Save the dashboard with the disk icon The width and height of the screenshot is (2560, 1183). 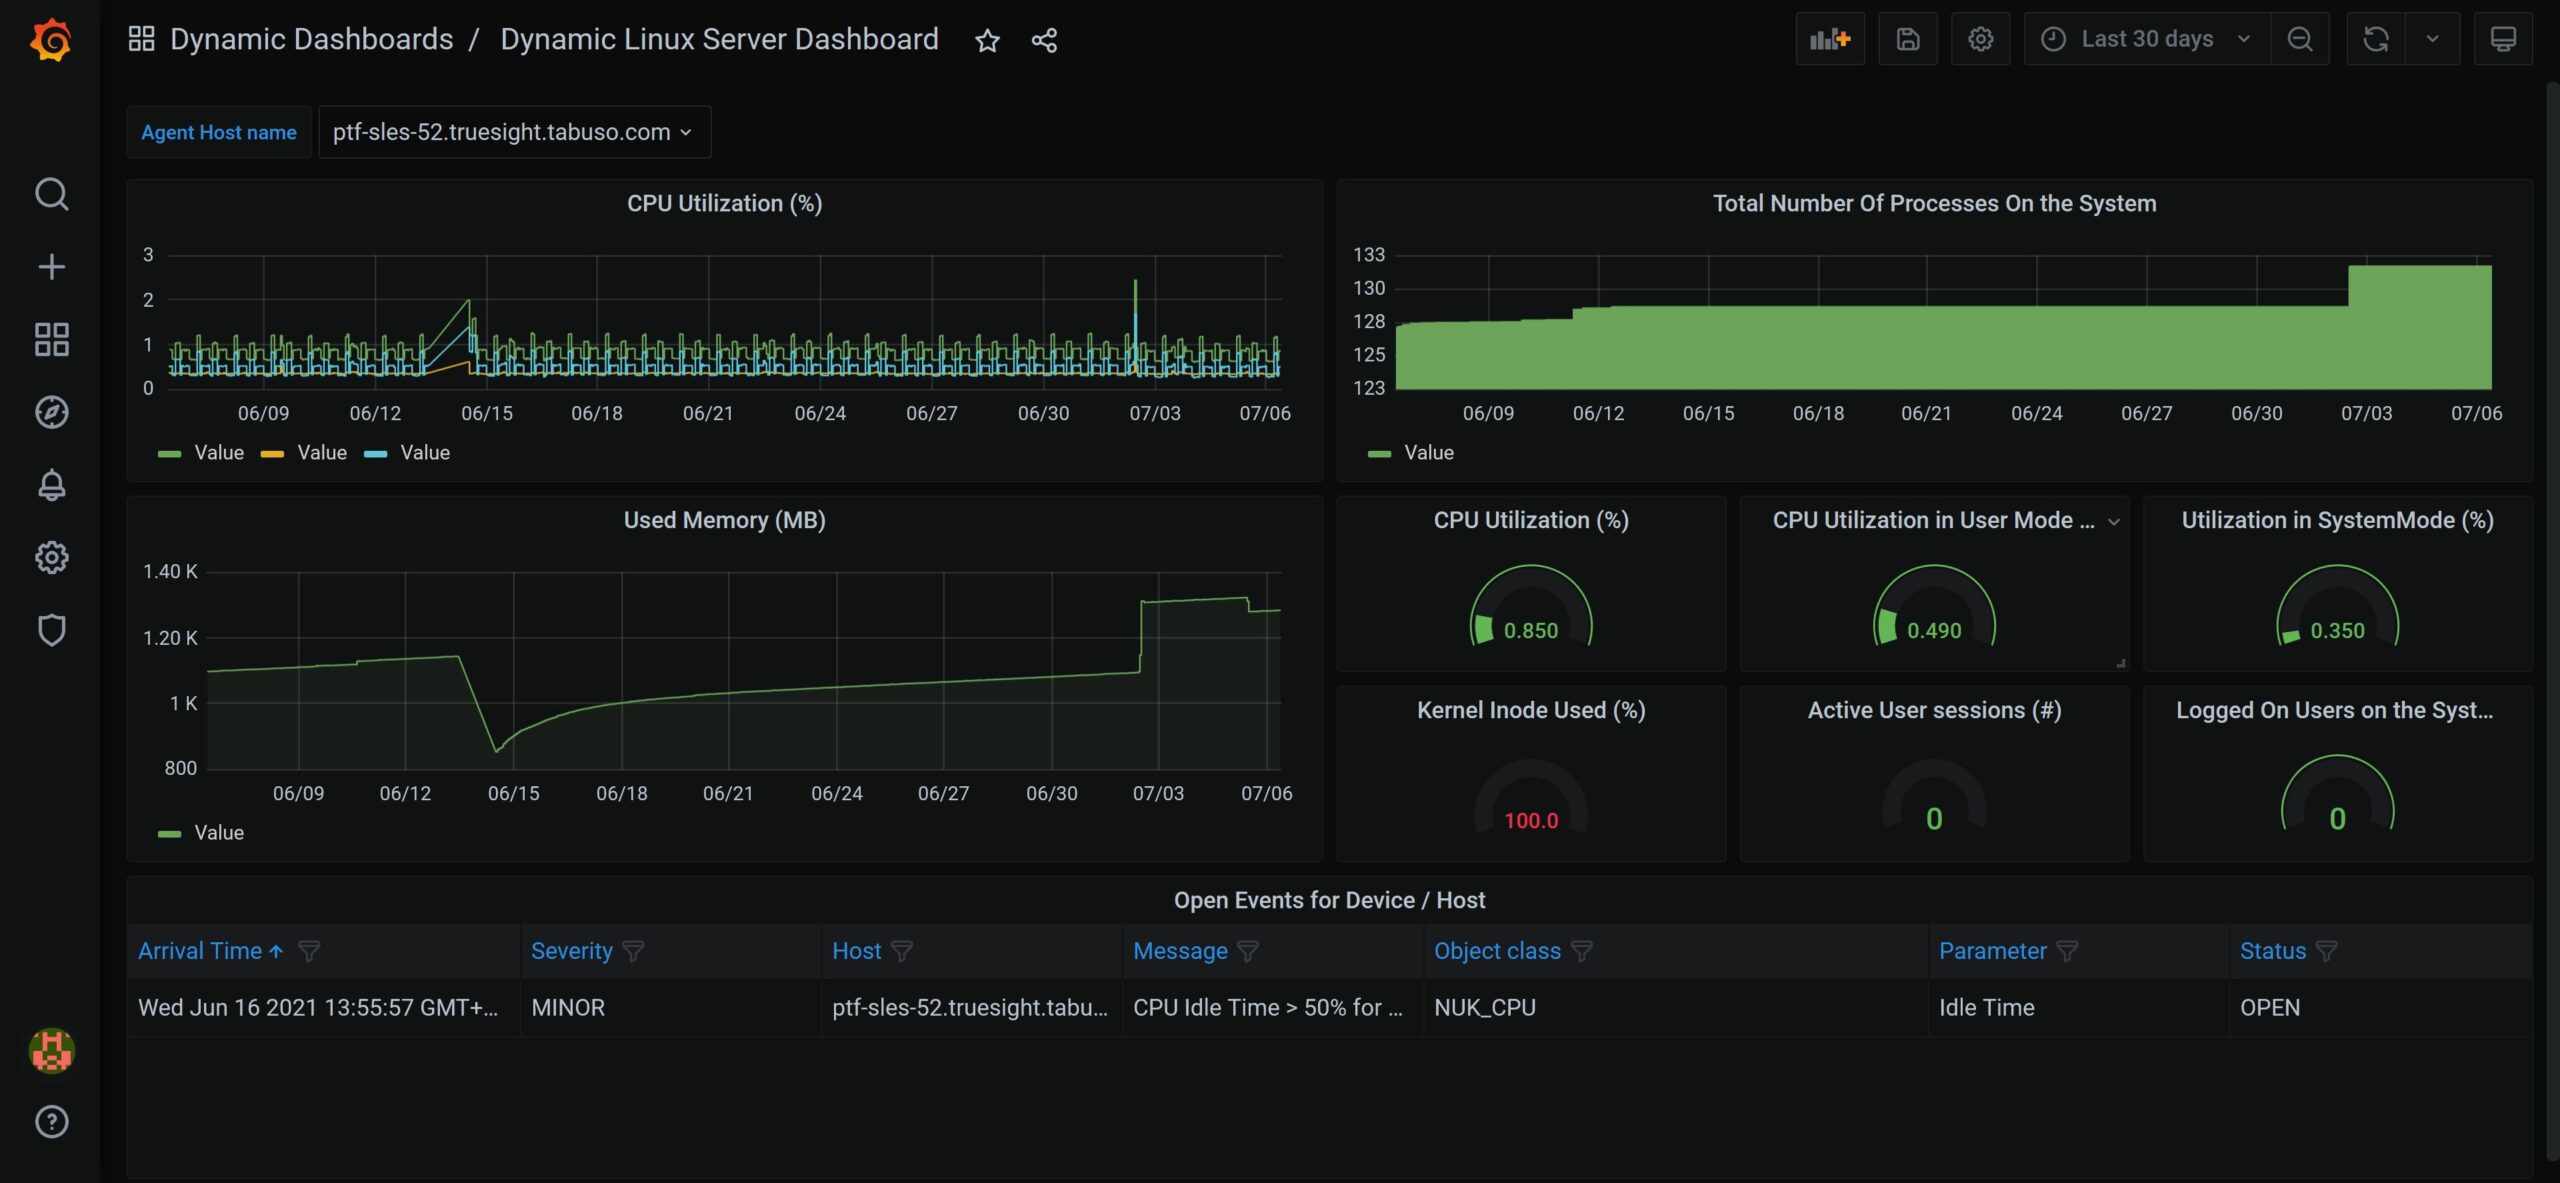tap(1907, 39)
